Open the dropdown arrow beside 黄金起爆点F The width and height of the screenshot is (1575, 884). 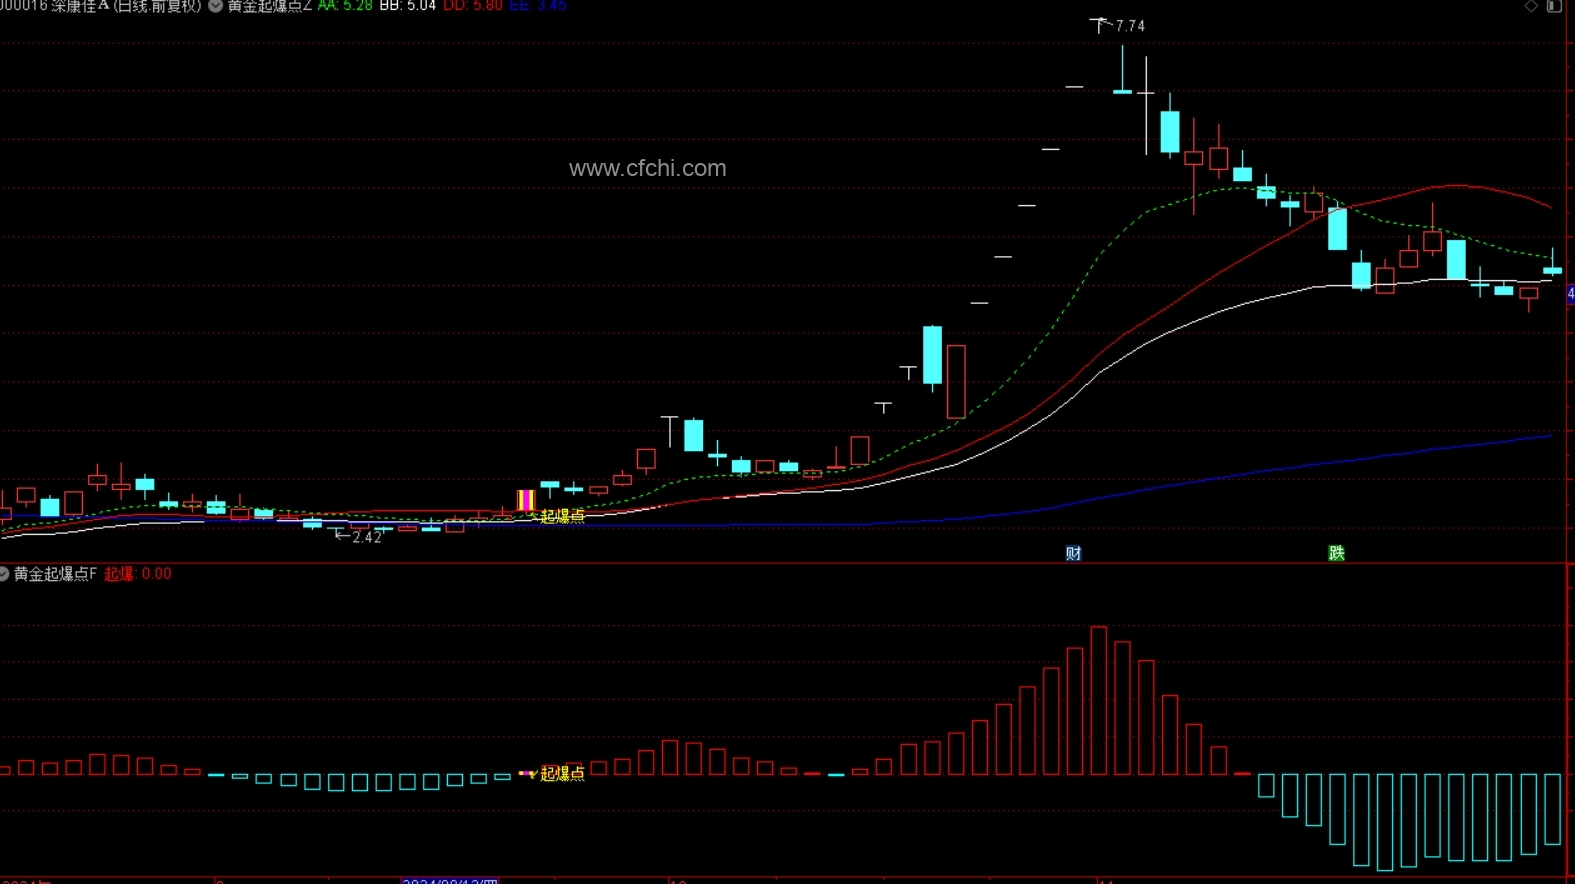(x=4, y=574)
